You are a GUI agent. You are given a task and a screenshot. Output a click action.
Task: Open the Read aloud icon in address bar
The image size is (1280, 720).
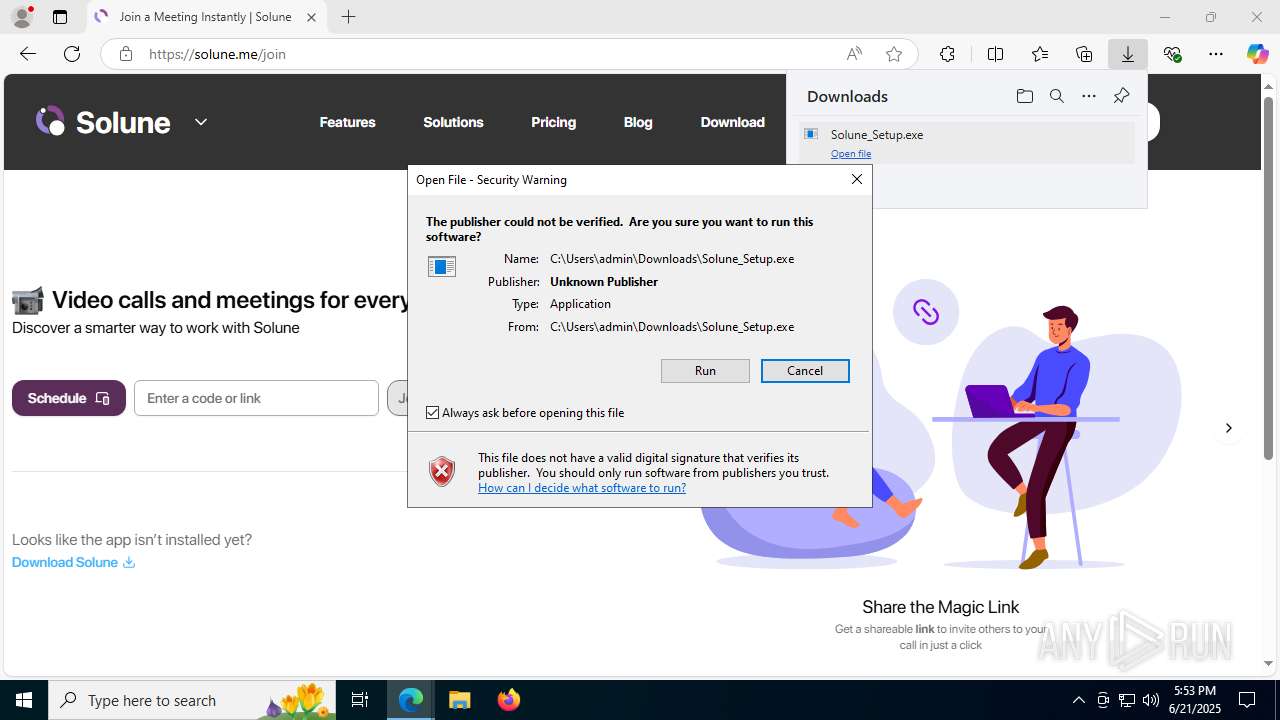coord(854,54)
